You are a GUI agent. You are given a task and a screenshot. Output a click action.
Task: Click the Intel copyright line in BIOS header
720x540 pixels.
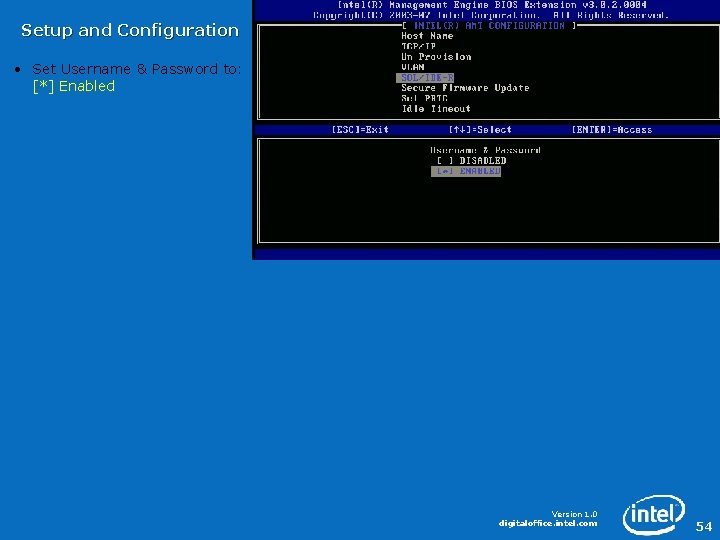point(490,16)
